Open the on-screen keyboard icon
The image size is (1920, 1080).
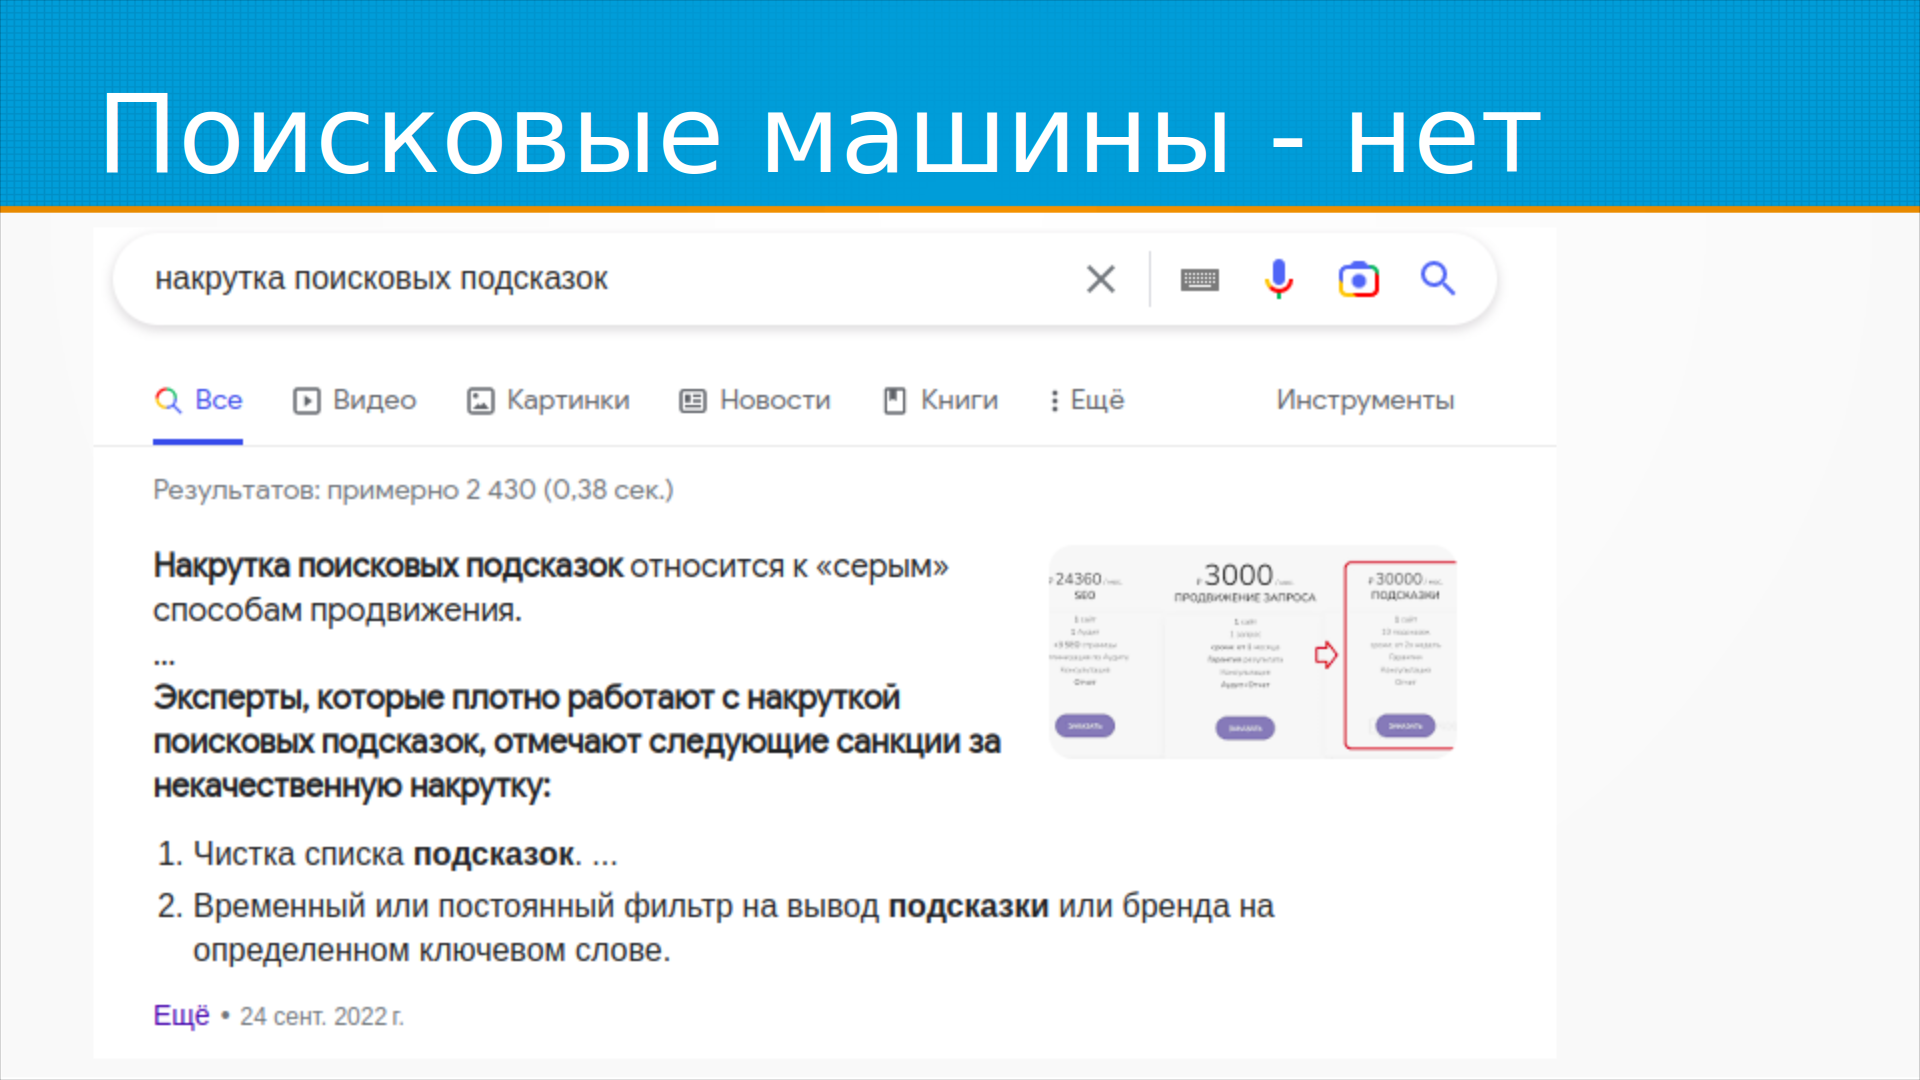pyautogui.click(x=1199, y=280)
